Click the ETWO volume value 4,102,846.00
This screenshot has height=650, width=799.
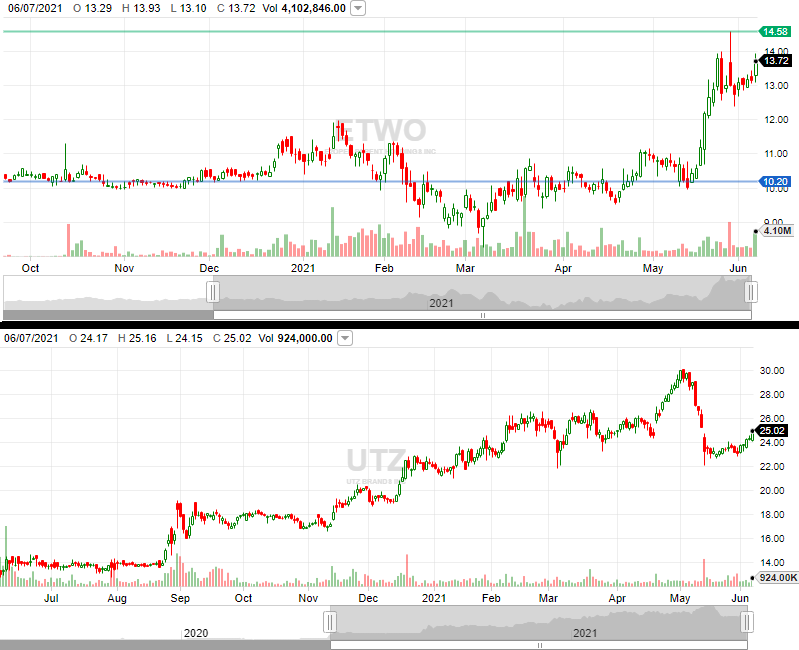313,9
